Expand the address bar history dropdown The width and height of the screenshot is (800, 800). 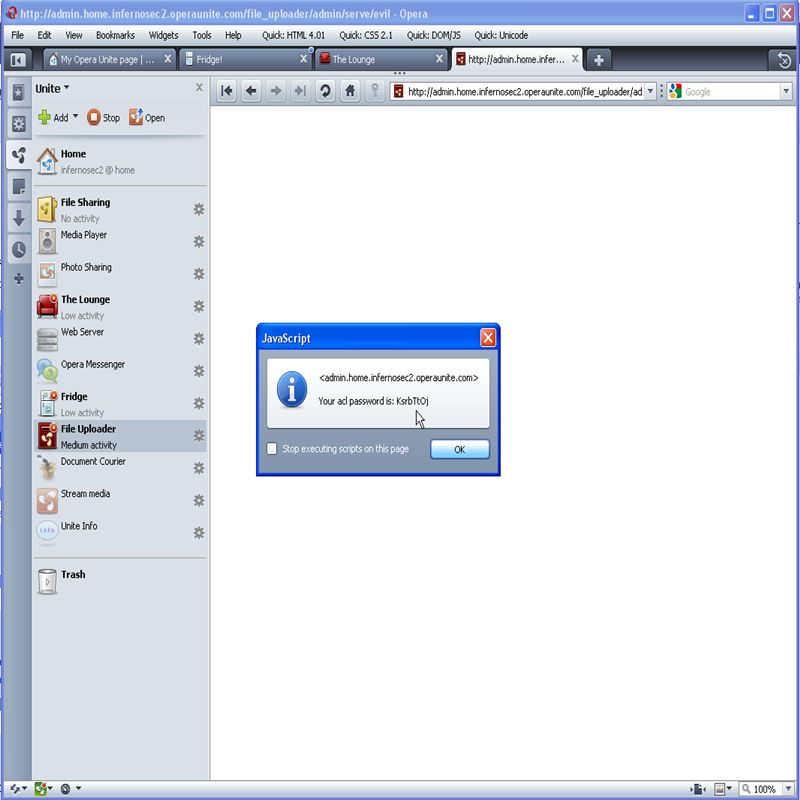click(x=650, y=92)
